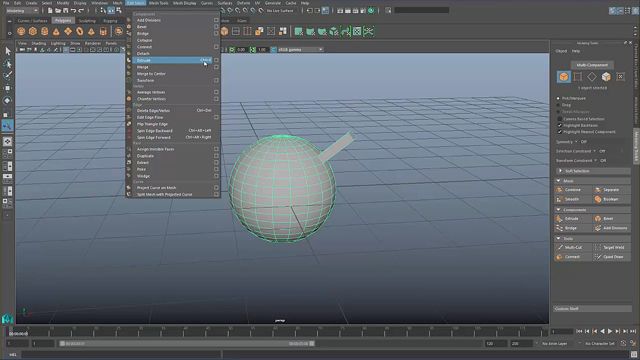
Task: Open the Extrude options box in menu
Action: pyautogui.click(x=216, y=60)
